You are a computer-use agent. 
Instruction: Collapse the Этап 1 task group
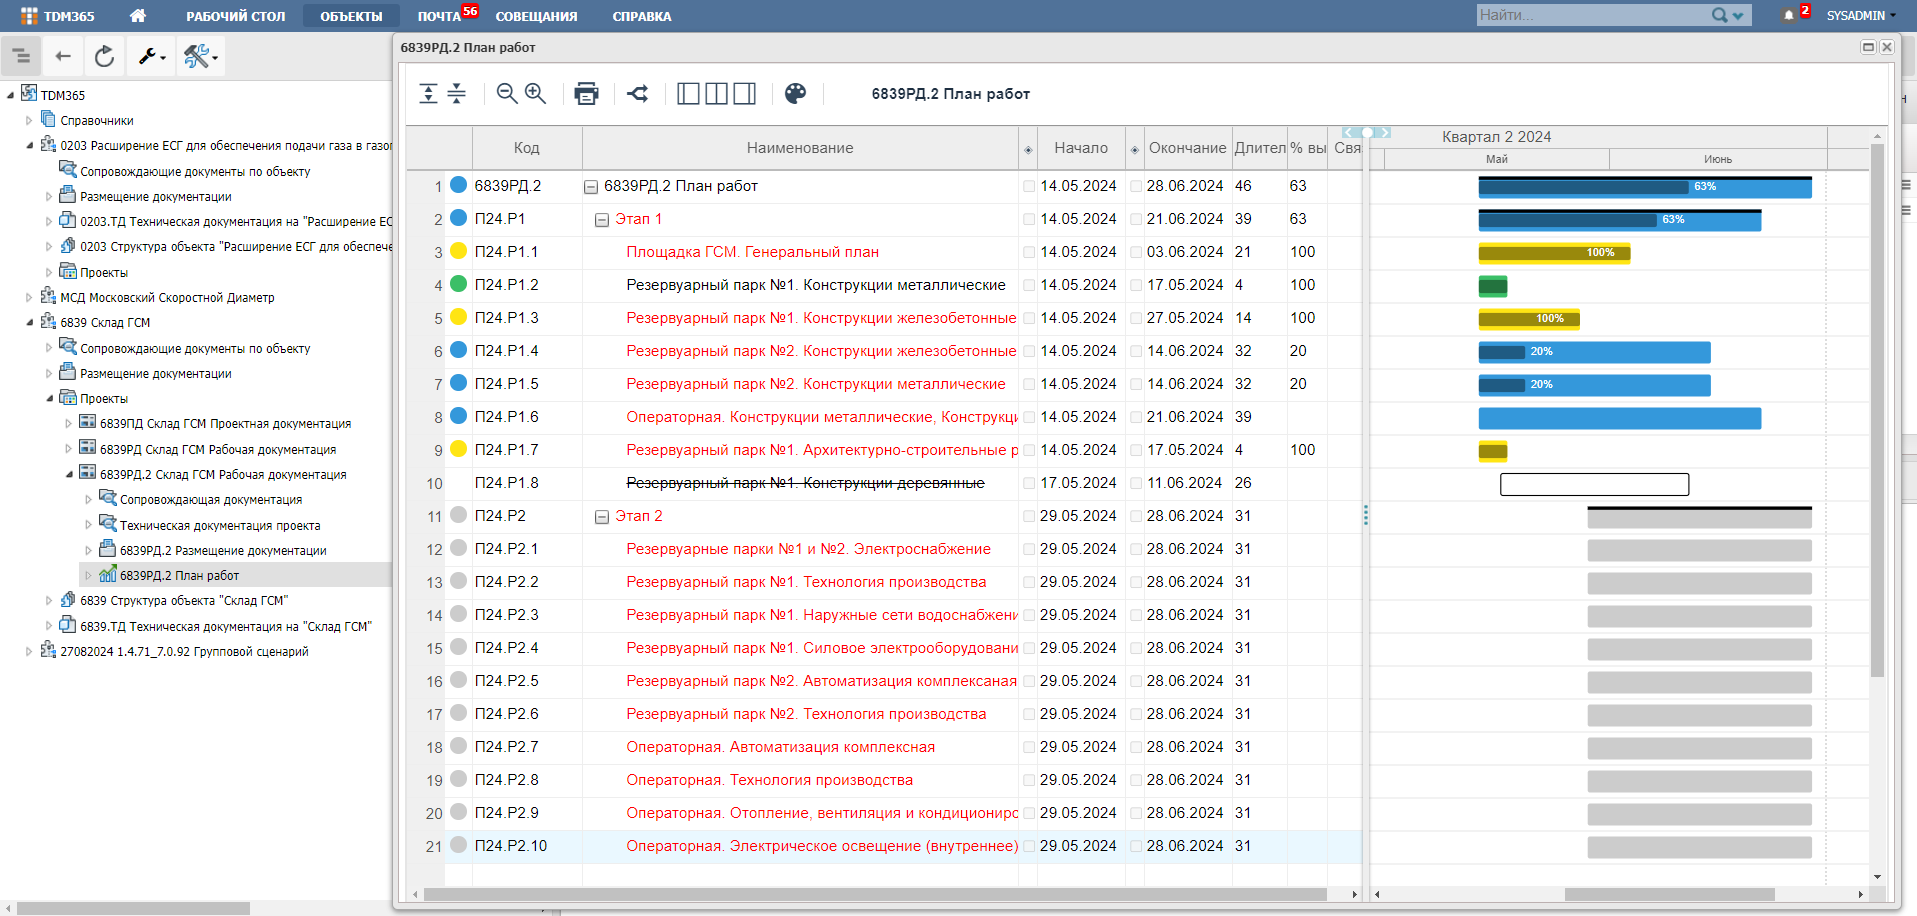click(x=602, y=220)
